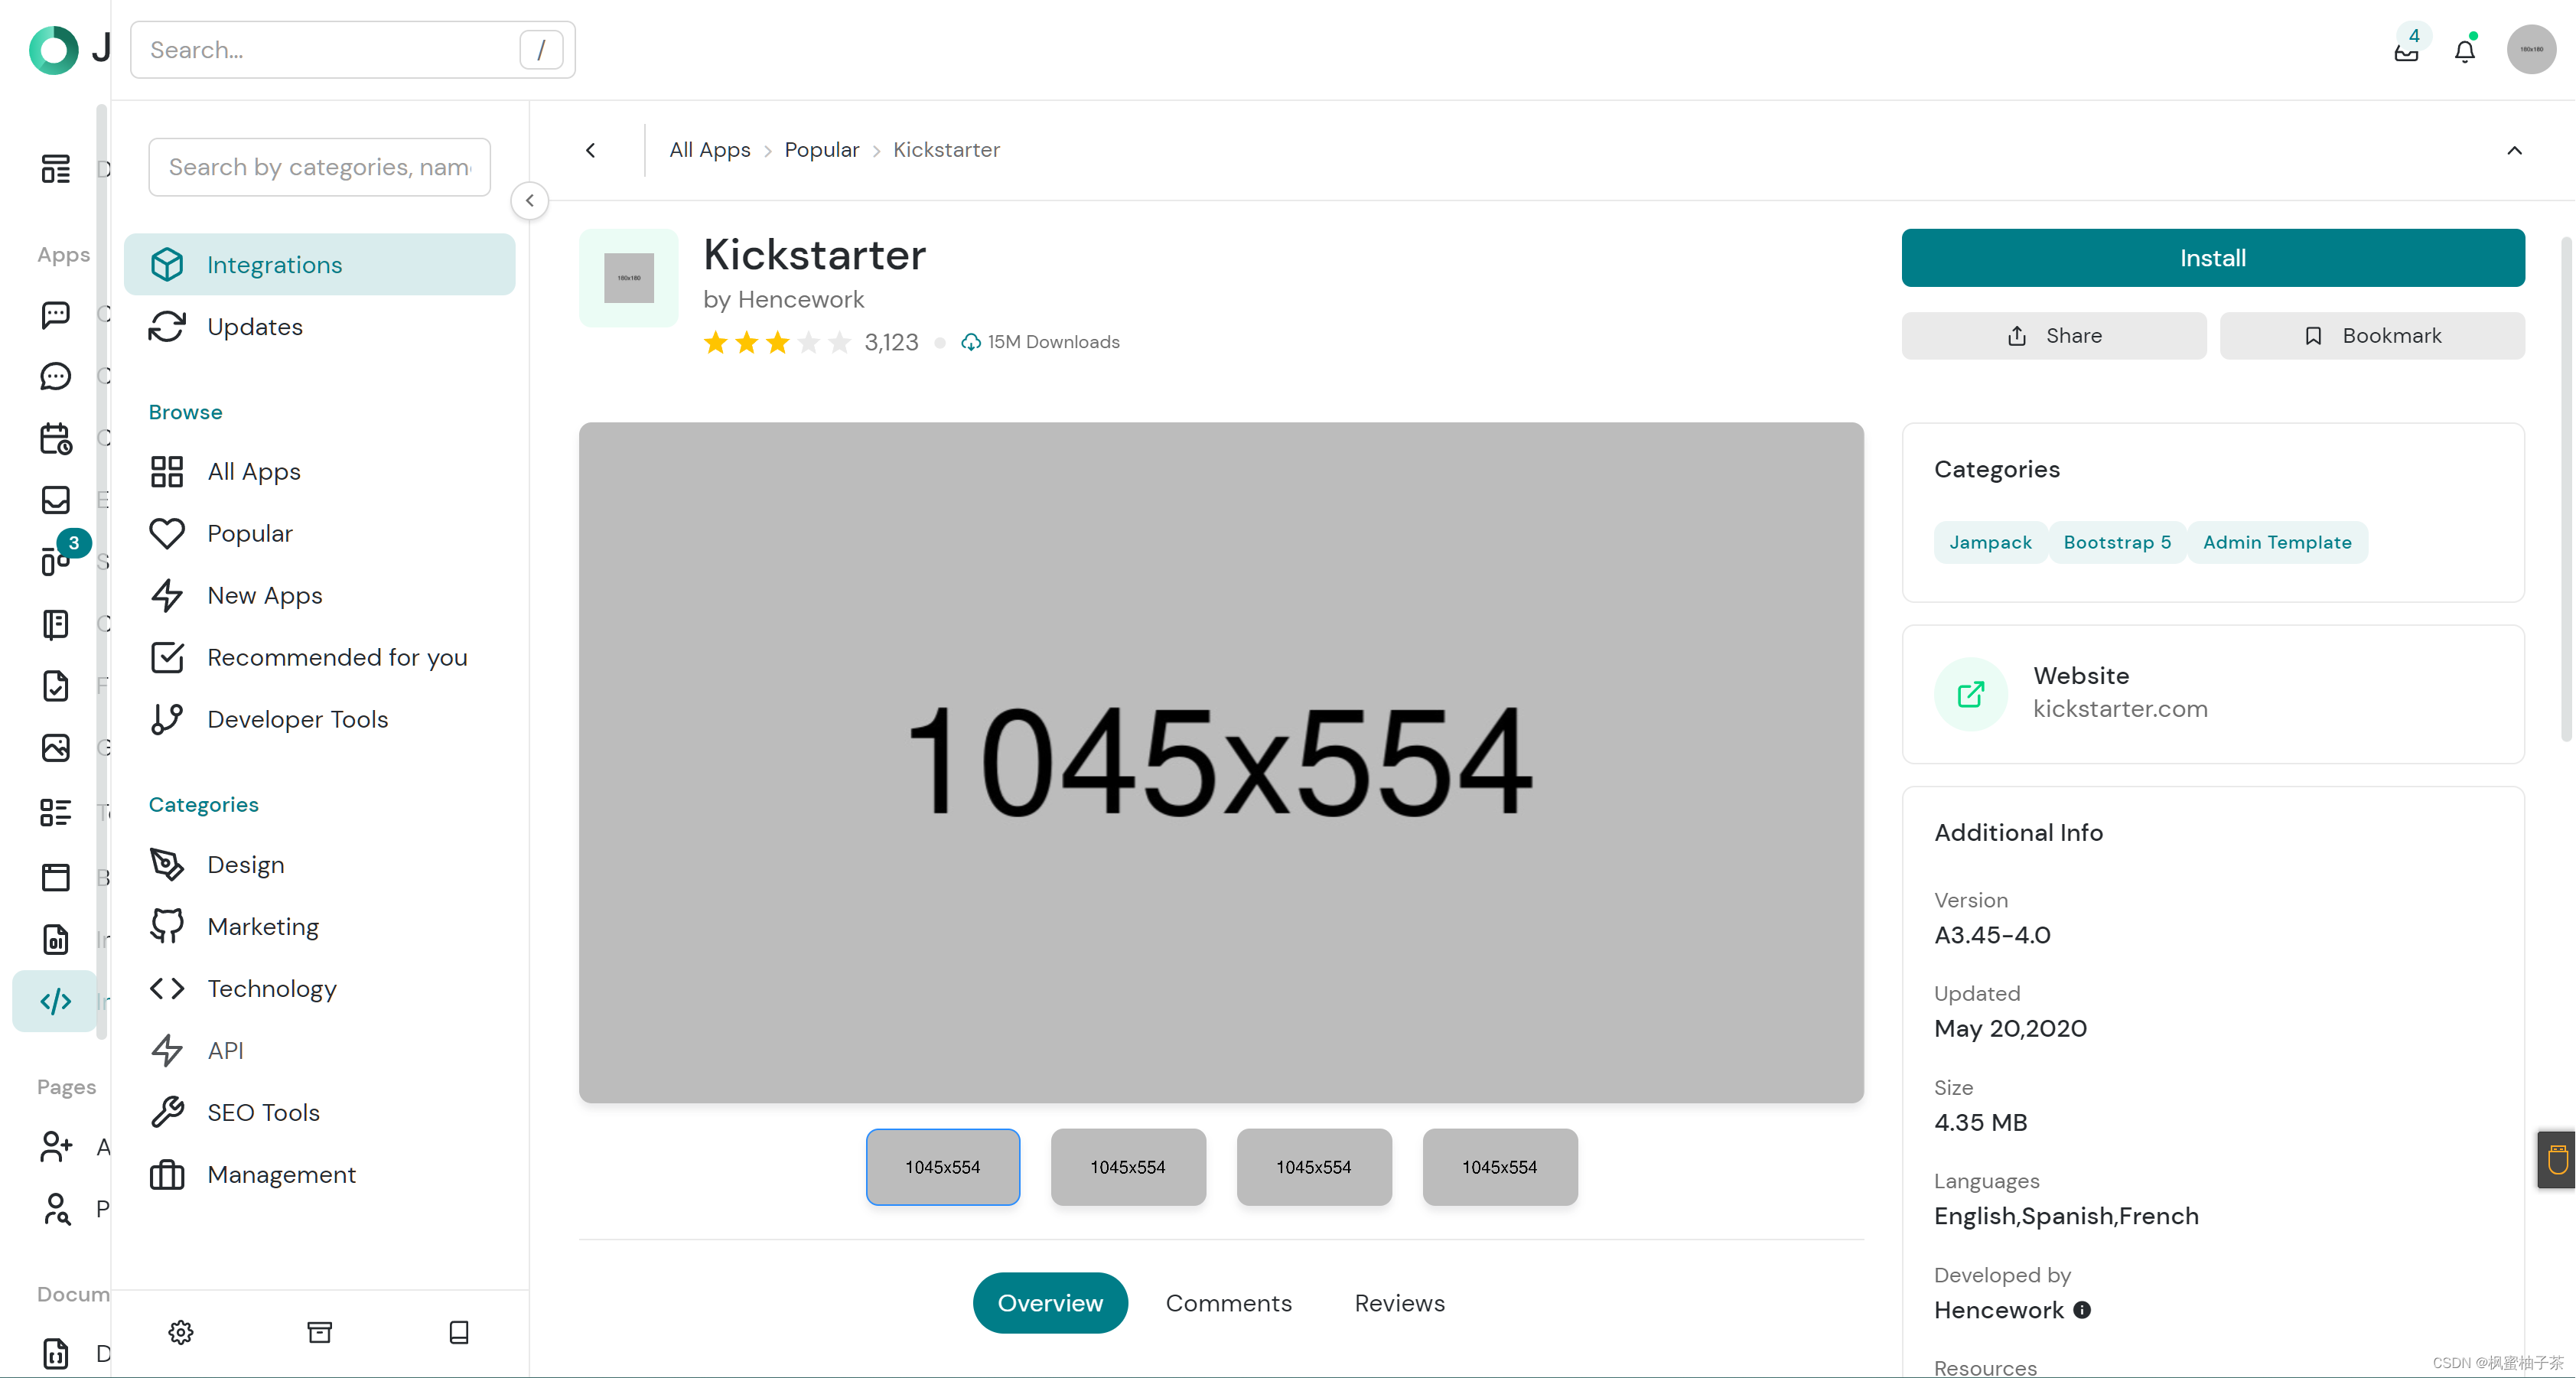
Task: Select the Management category
Action: pyautogui.click(x=320, y=1175)
